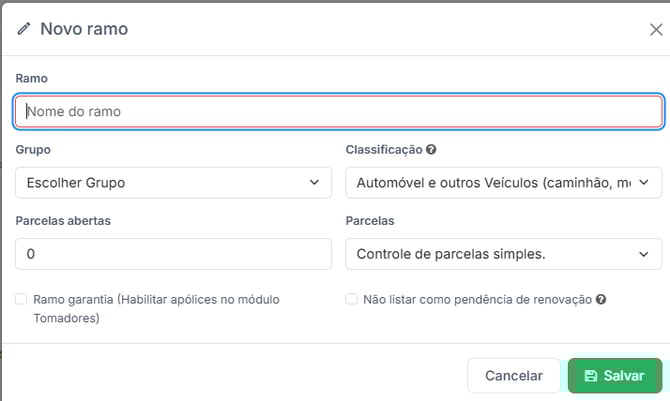Open the Escolher Grupo dropdown
Viewport: 670px width, 401px height.
pos(173,183)
